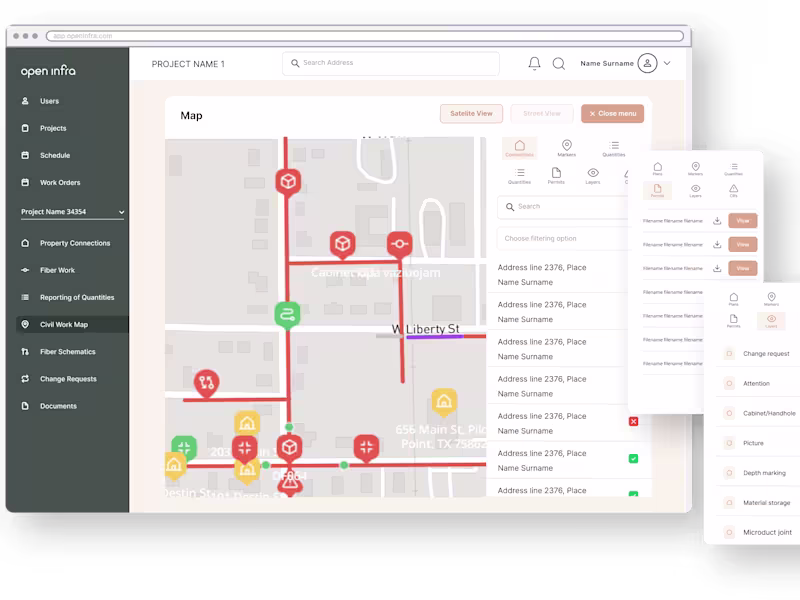Click the browser address bar
This screenshot has width=800, height=600.
point(365,36)
